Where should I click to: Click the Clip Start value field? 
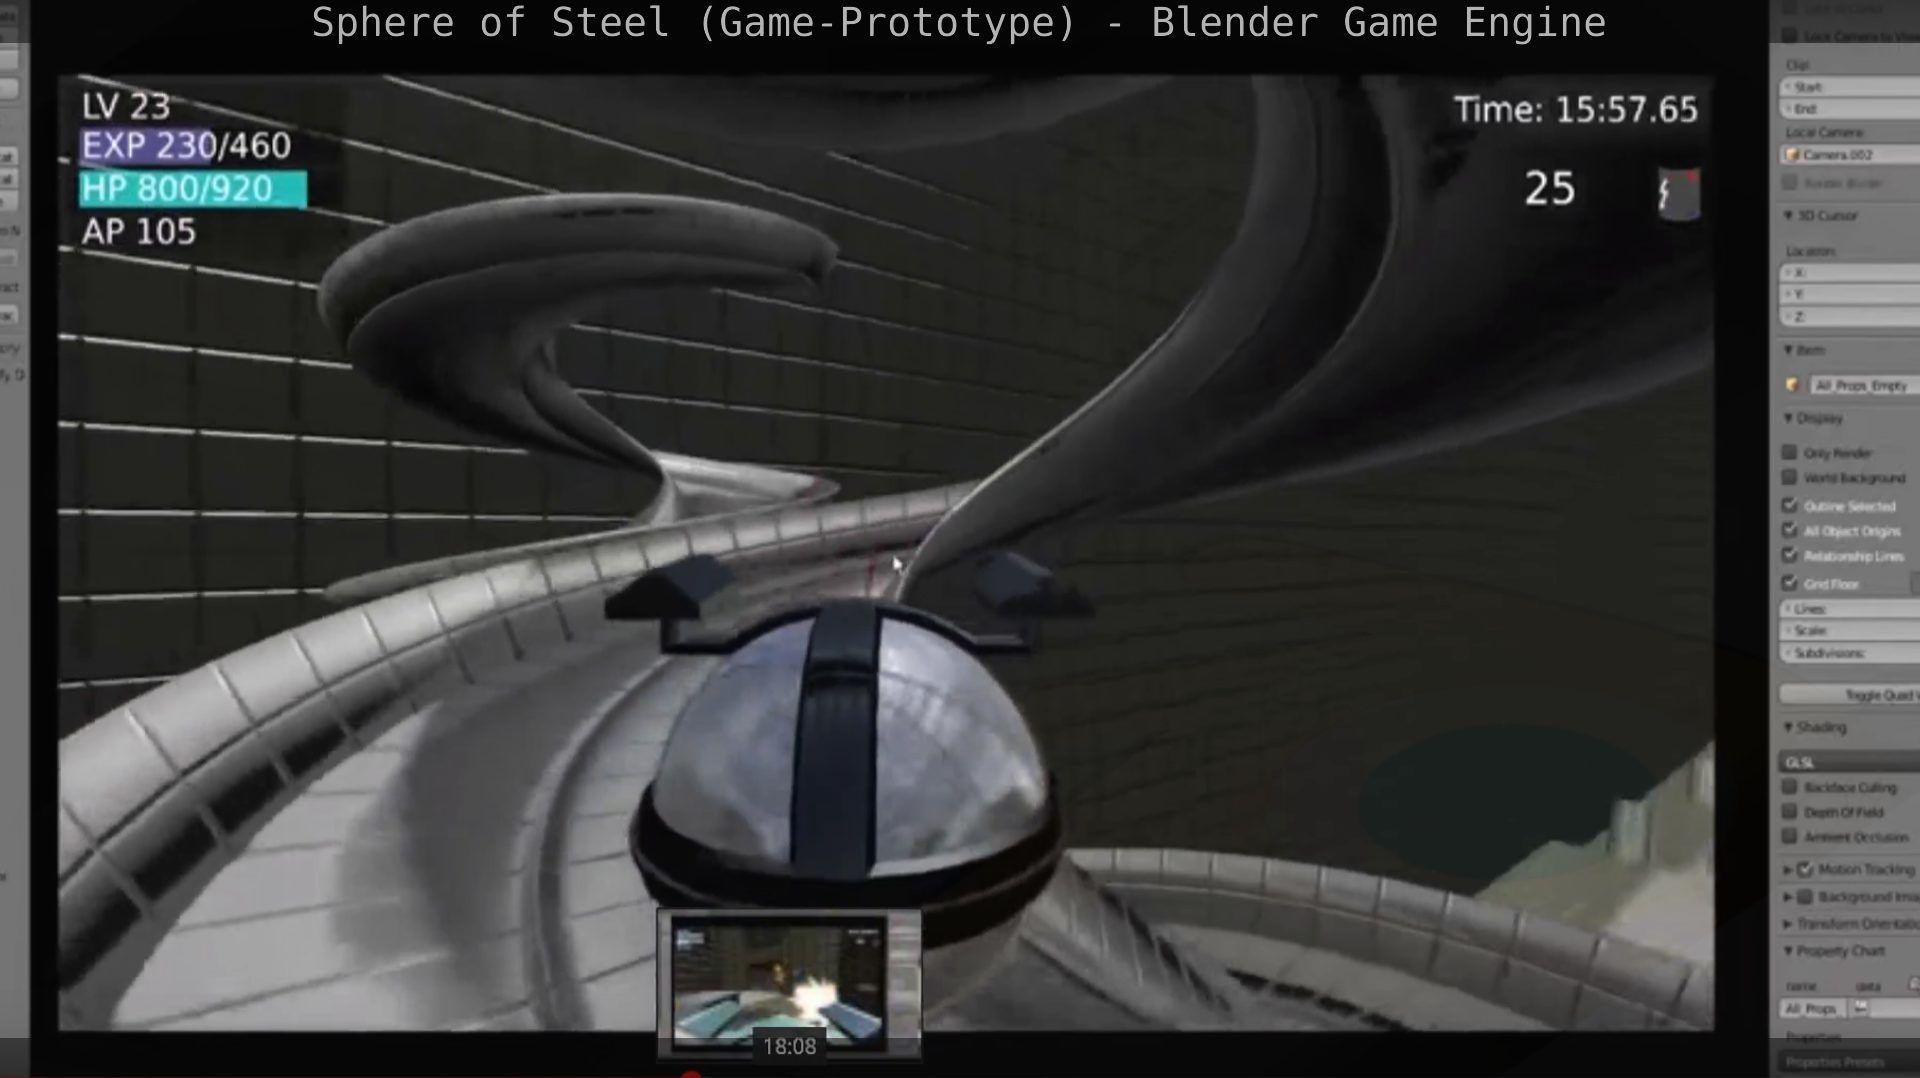pyautogui.click(x=1850, y=87)
